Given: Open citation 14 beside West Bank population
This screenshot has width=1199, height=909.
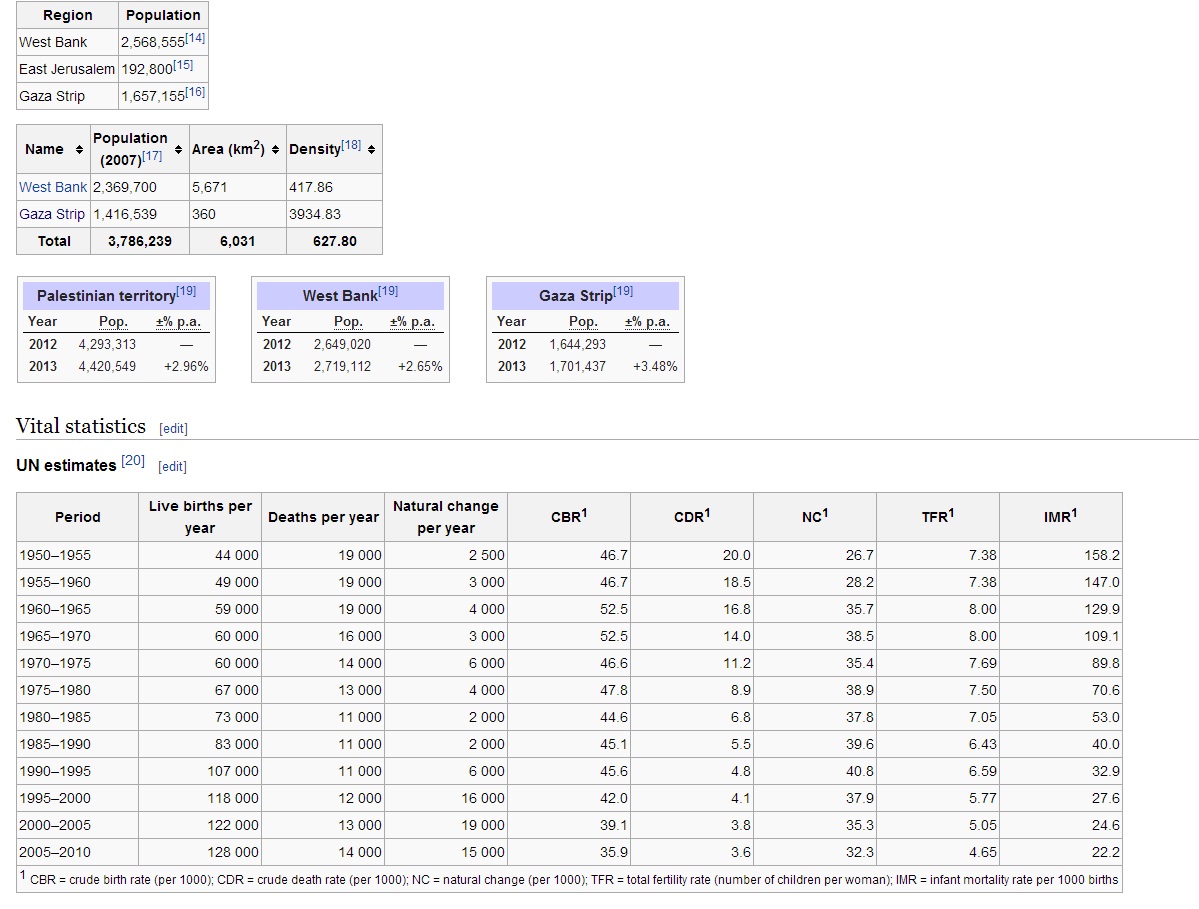Looking at the screenshot, I should point(194,38).
